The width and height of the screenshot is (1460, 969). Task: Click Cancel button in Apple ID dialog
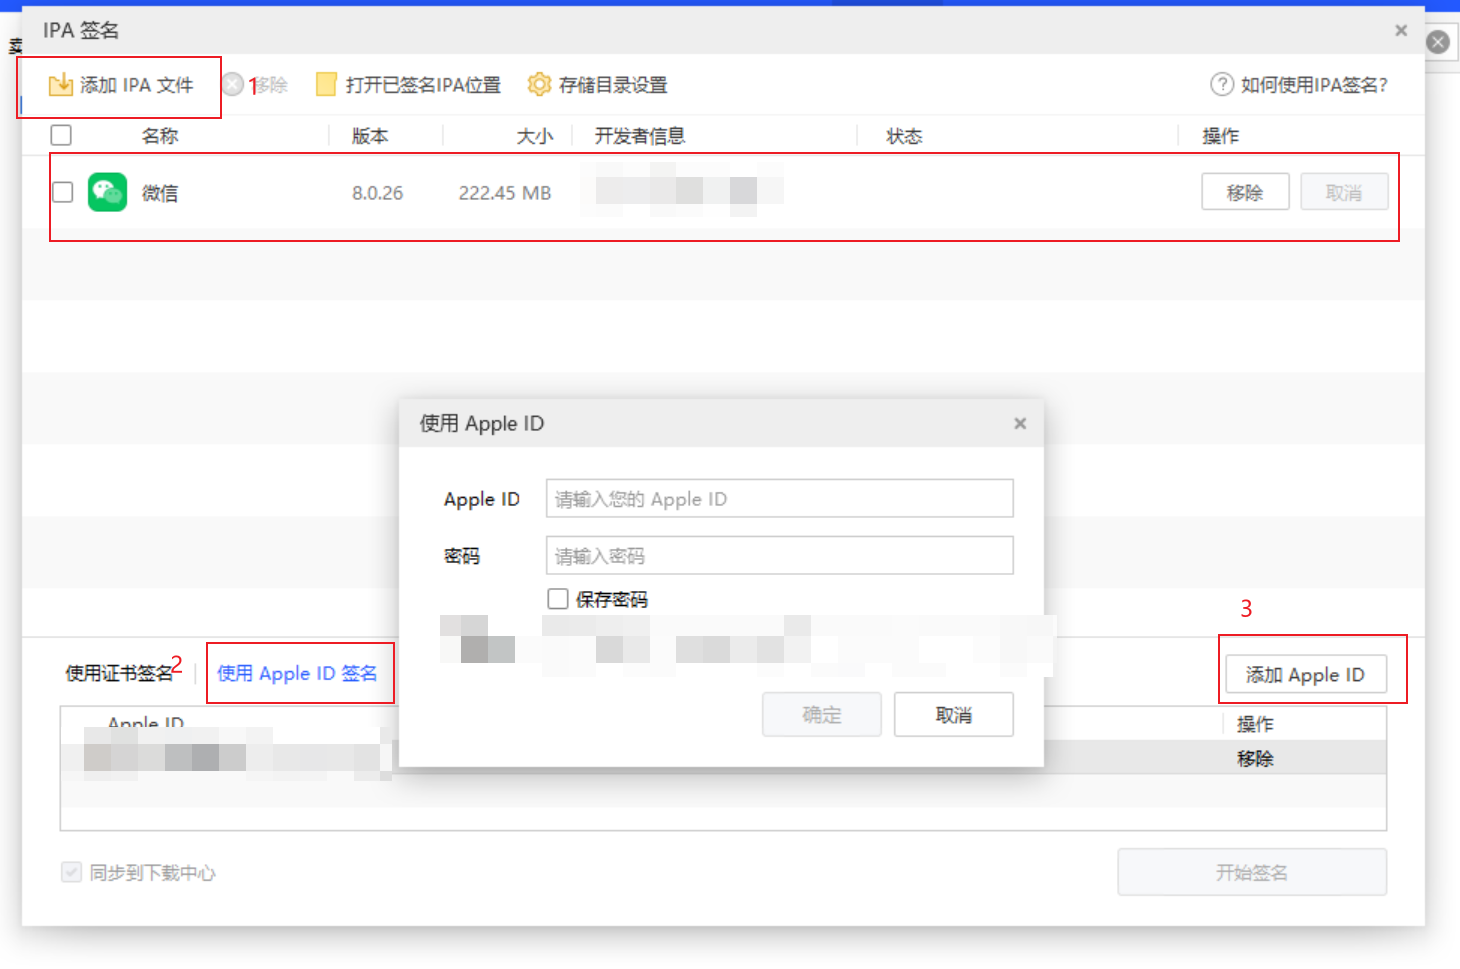coord(954,715)
